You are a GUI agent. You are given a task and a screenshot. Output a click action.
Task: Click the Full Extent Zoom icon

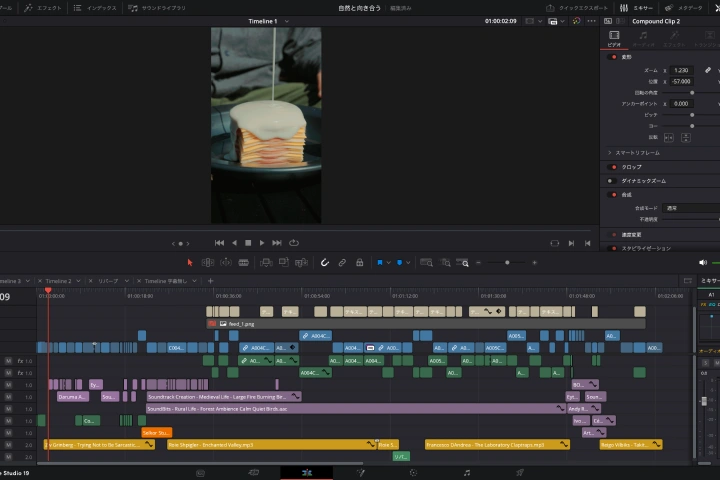coord(426,262)
